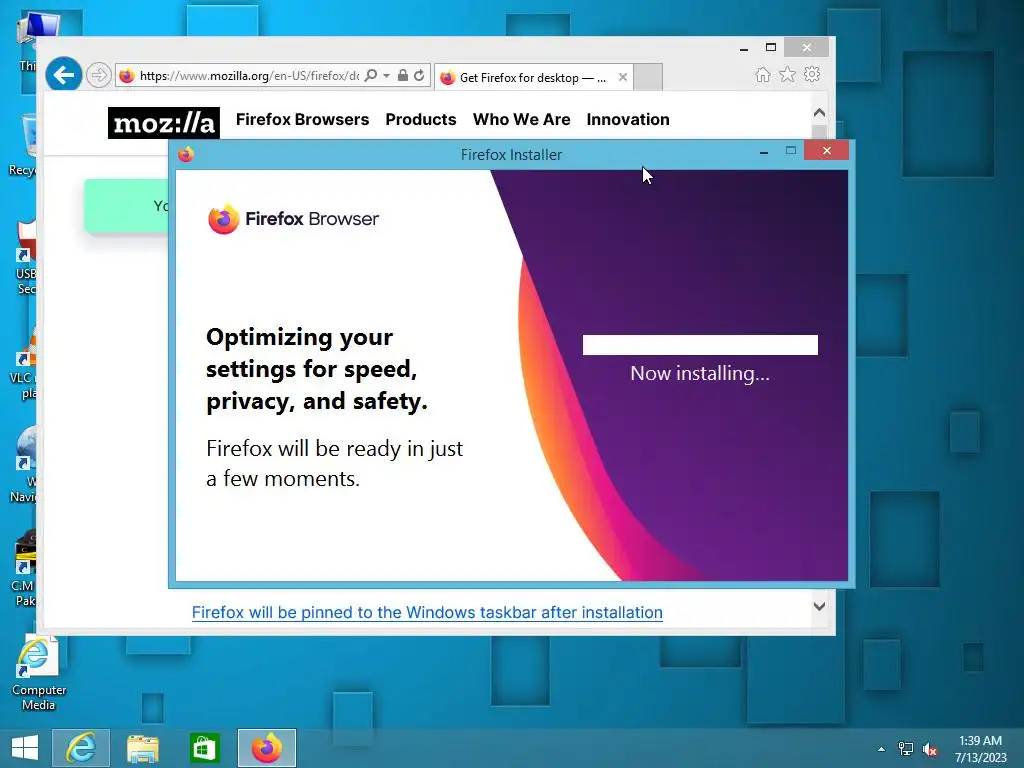Open Internet Explorer home icon
The height and width of the screenshot is (768, 1024).
[x=763, y=75]
